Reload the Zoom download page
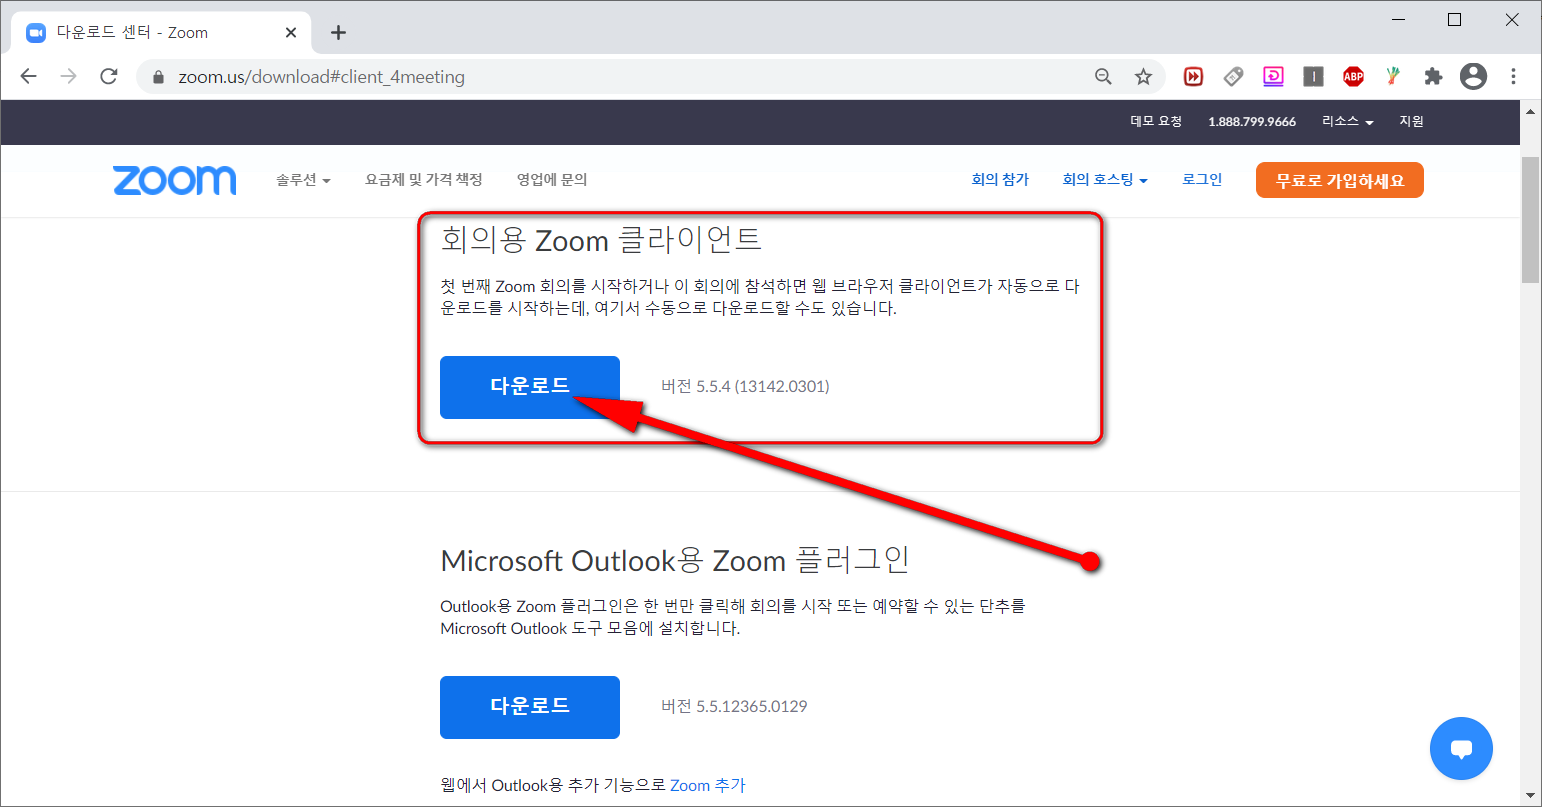Image resolution: width=1542 pixels, height=807 pixels. [109, 77]
